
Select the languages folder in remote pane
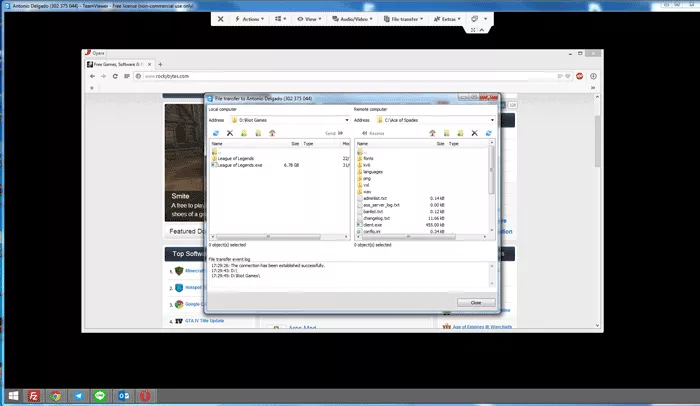(x=370, y=172)
